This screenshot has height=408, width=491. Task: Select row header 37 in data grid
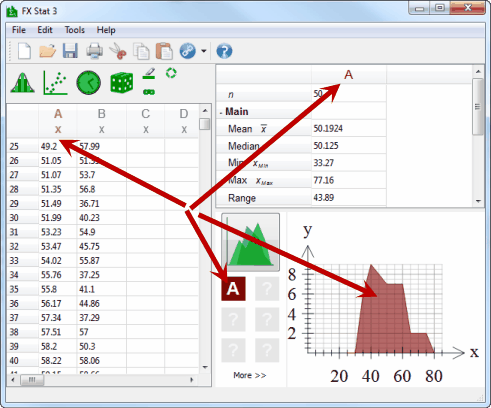point(22,318)
